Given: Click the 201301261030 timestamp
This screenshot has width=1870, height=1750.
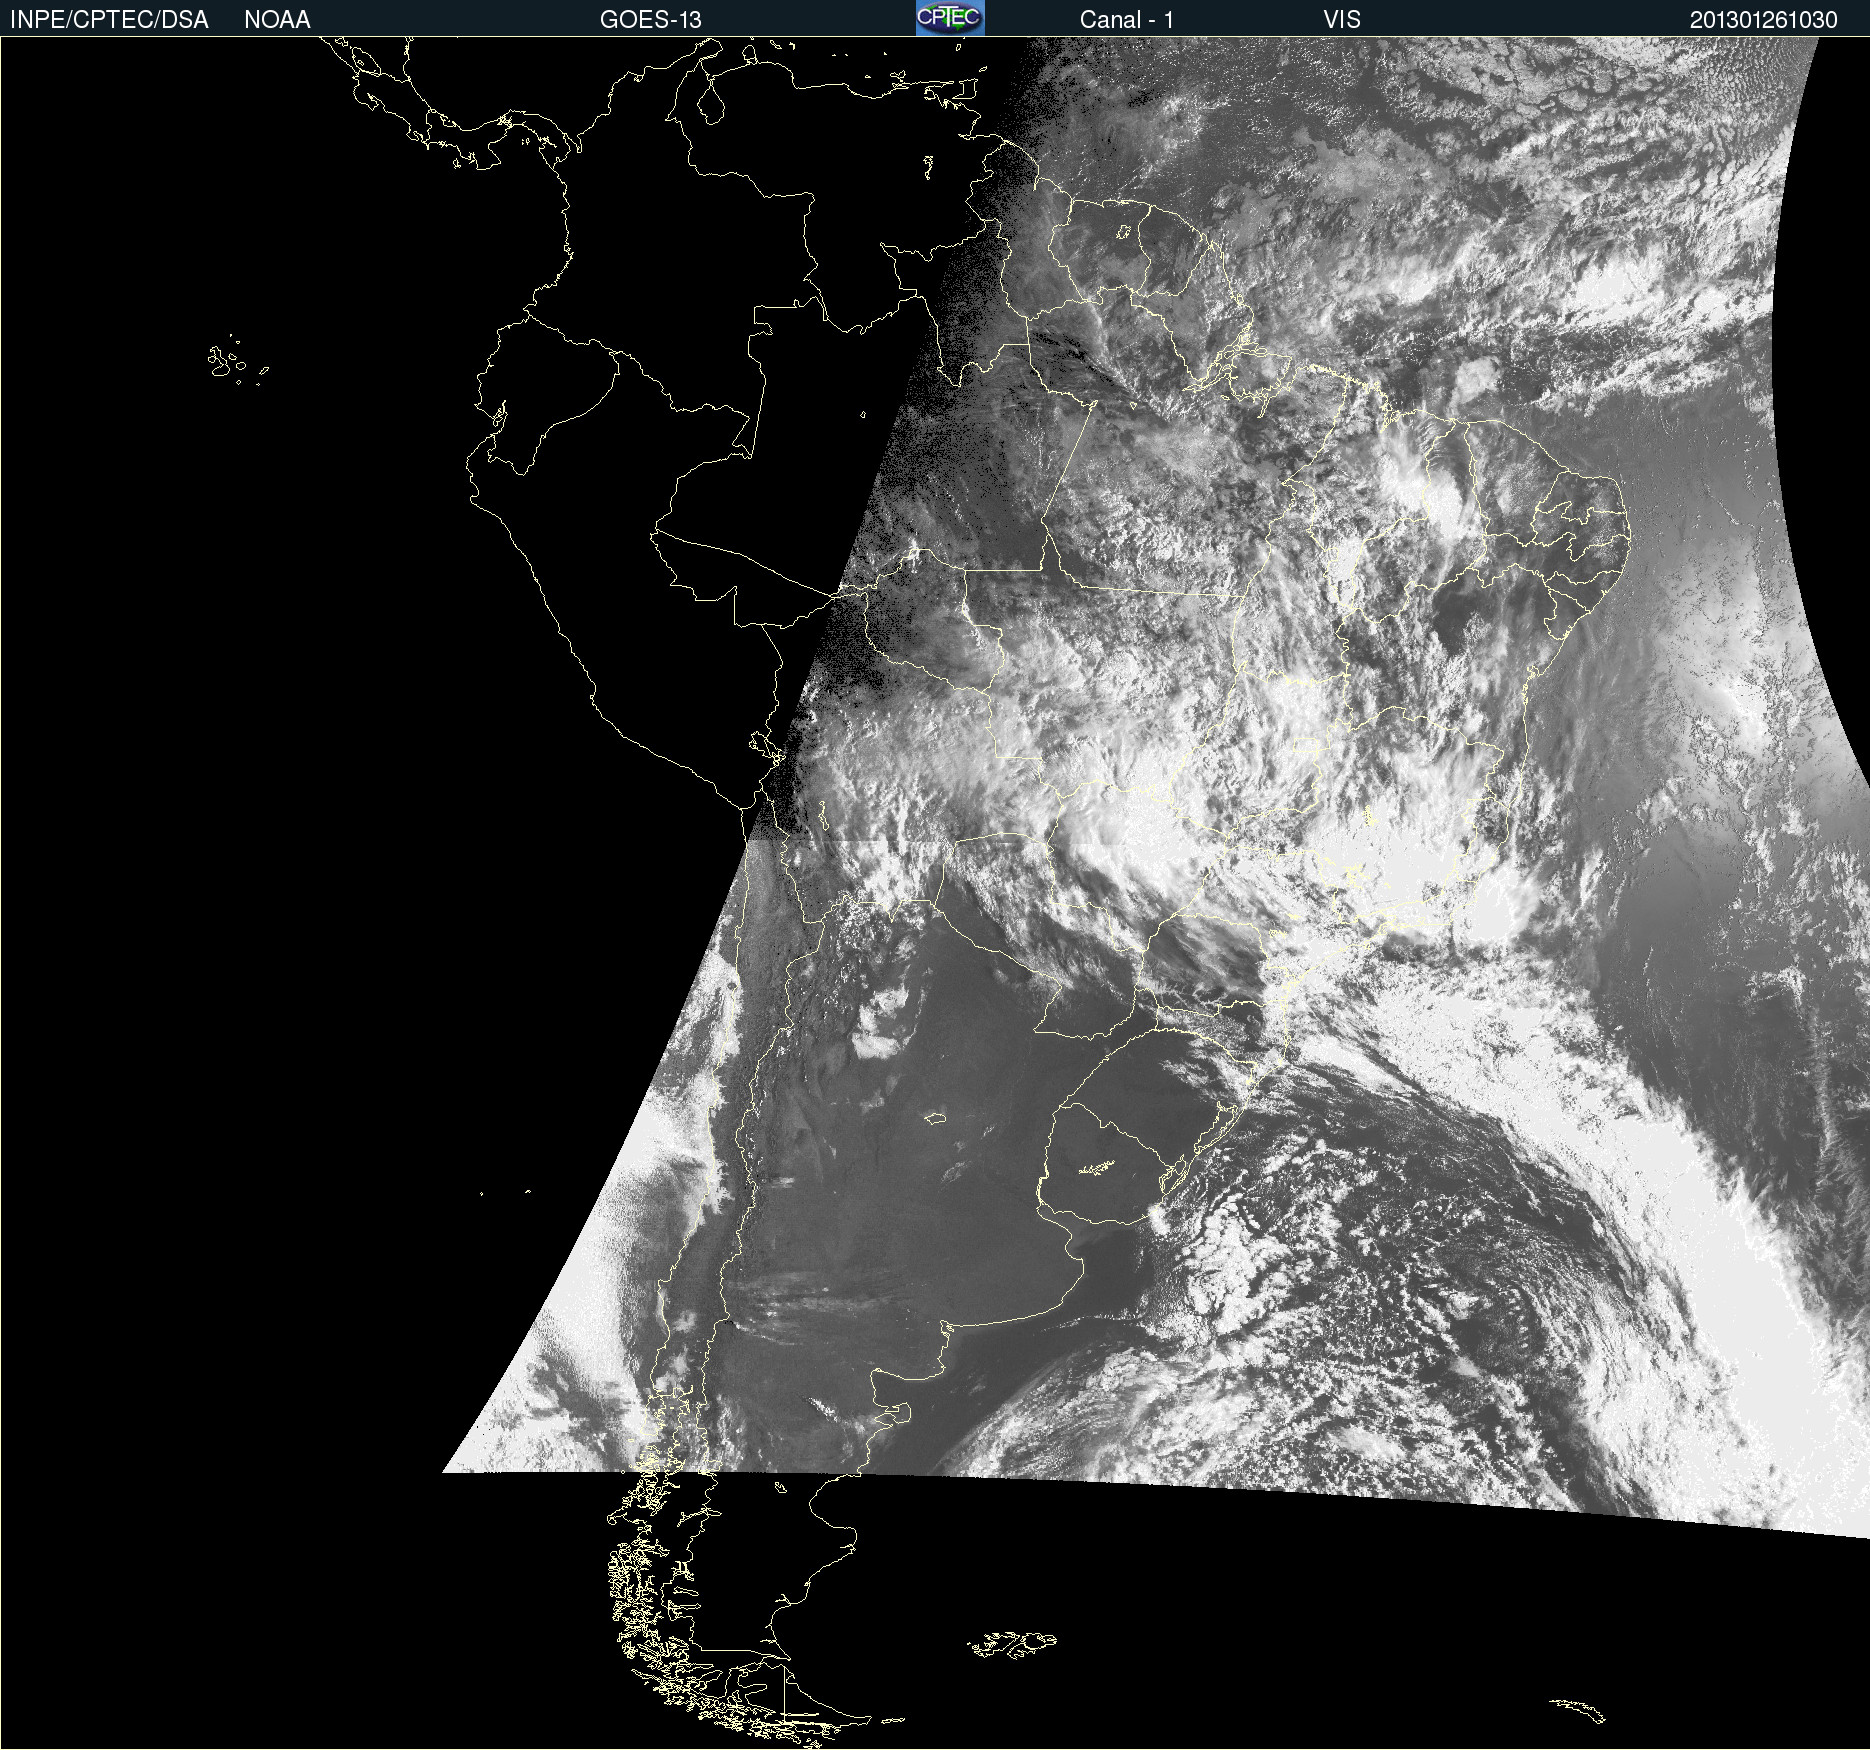Looking at the screenshot, I should click(1763, 20).
